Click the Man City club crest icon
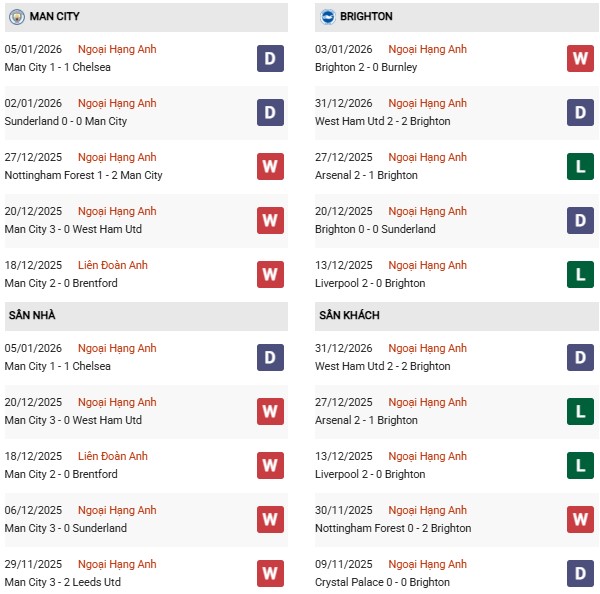Viewport: 600px width, 594px height. coord(16,17)
